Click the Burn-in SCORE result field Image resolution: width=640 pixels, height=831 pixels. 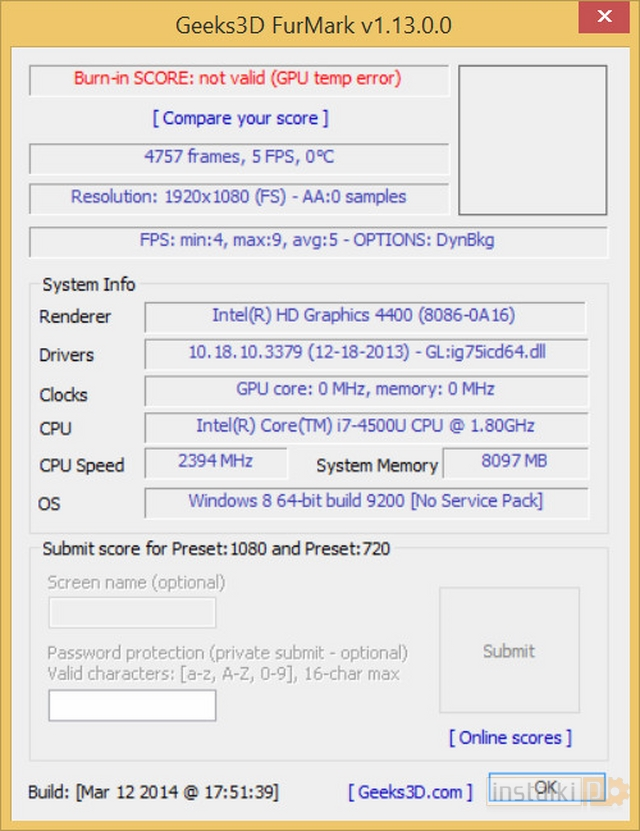(238, 79)
